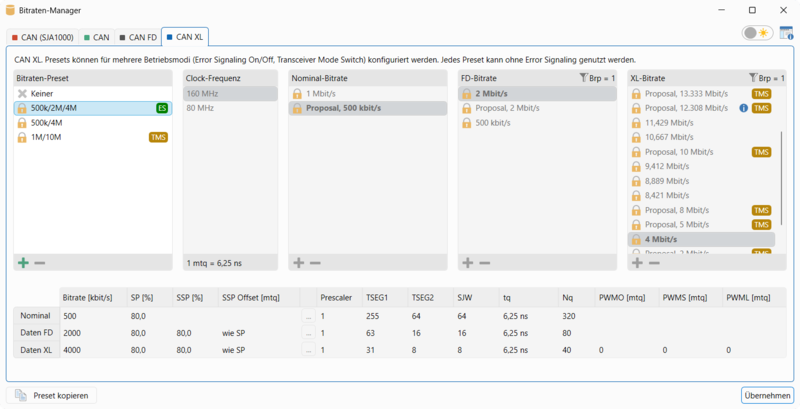Screen dimensions: 800x409
Task: Click TMS badge on Proposal, 8 Mbit/s row
Action: click(761, 210)
